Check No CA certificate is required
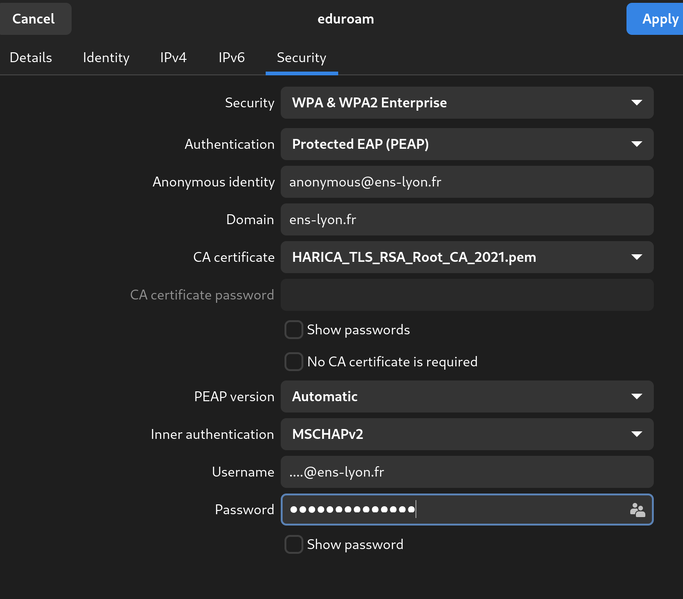The image size is (683, 599). pyautogui.click(x=294, y=362)
